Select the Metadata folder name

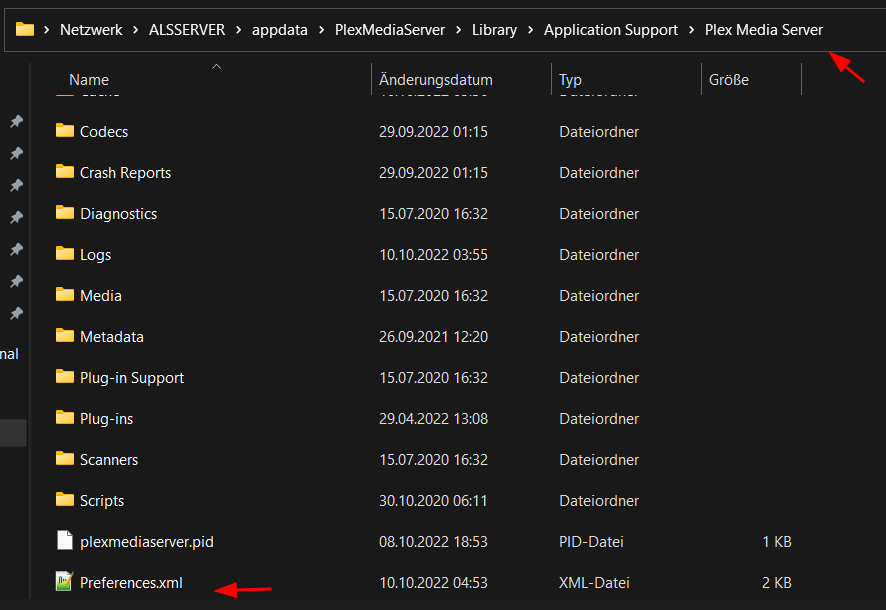click(112, 337)
